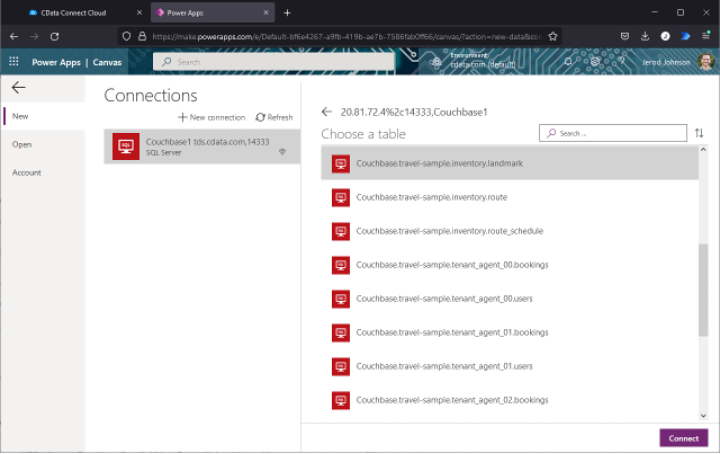Open the Power Apps waffle app launcher
The image size is (720, 454).
click(14, 62)
